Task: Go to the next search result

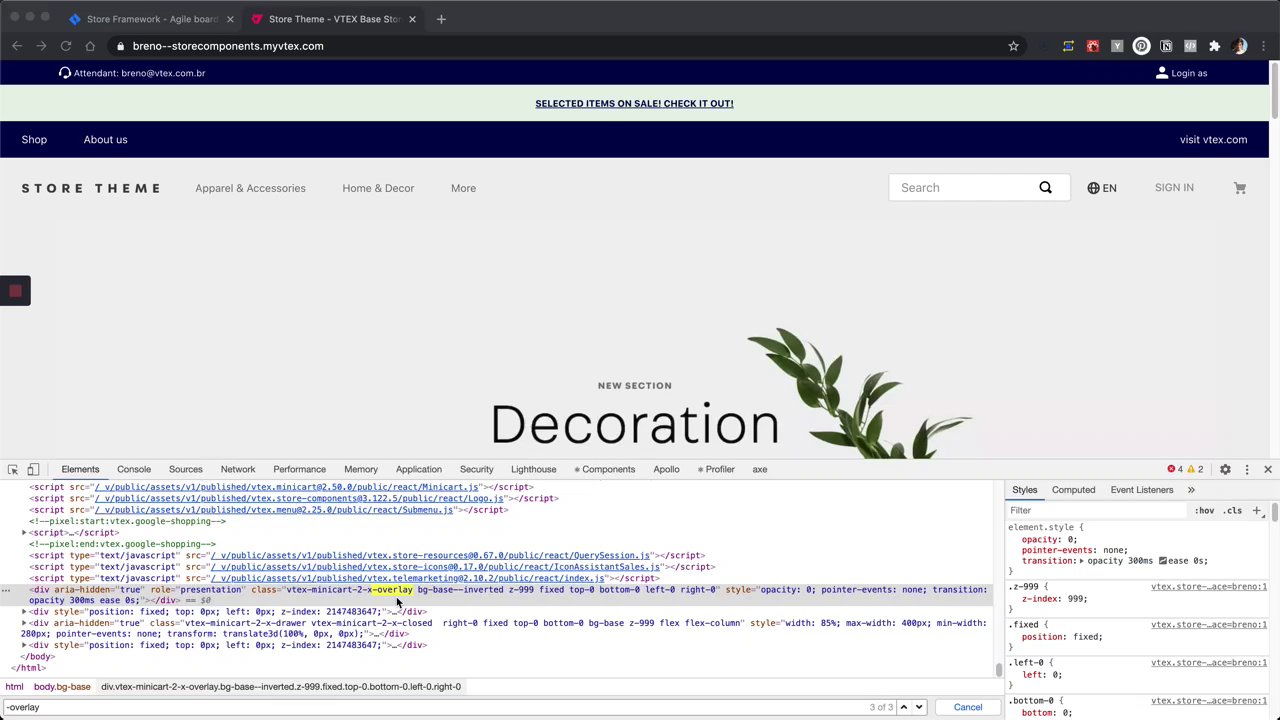Action: [919, 707]
